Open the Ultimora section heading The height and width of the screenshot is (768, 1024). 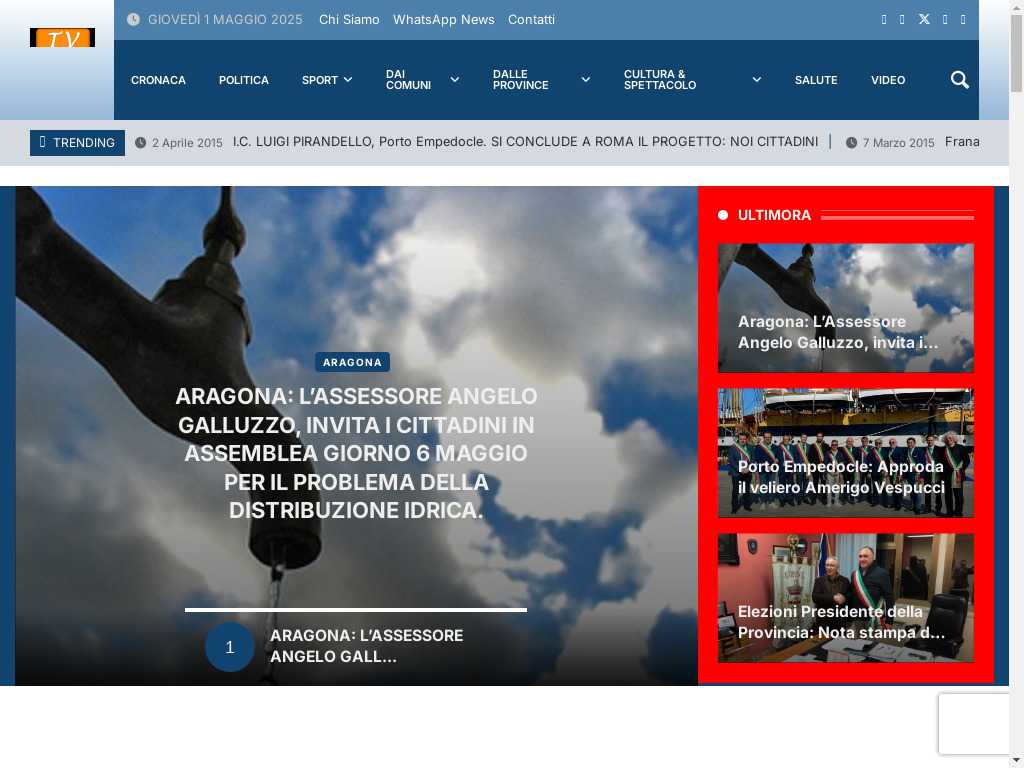(x=774, y=215)
